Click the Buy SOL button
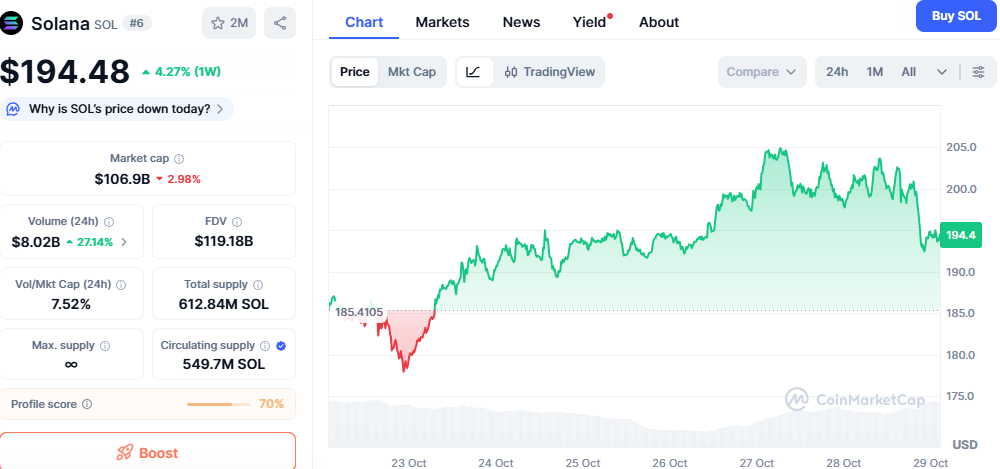The image size is (1000, 469). pyautogui.click(x=955, y=16)
